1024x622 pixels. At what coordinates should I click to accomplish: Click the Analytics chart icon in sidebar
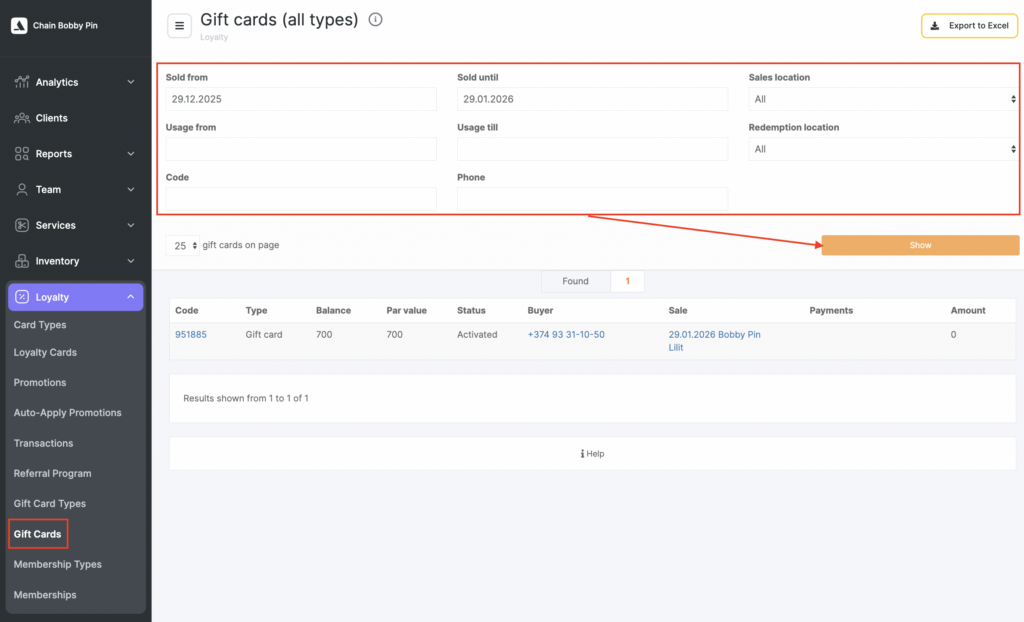[x=22, y=82]
